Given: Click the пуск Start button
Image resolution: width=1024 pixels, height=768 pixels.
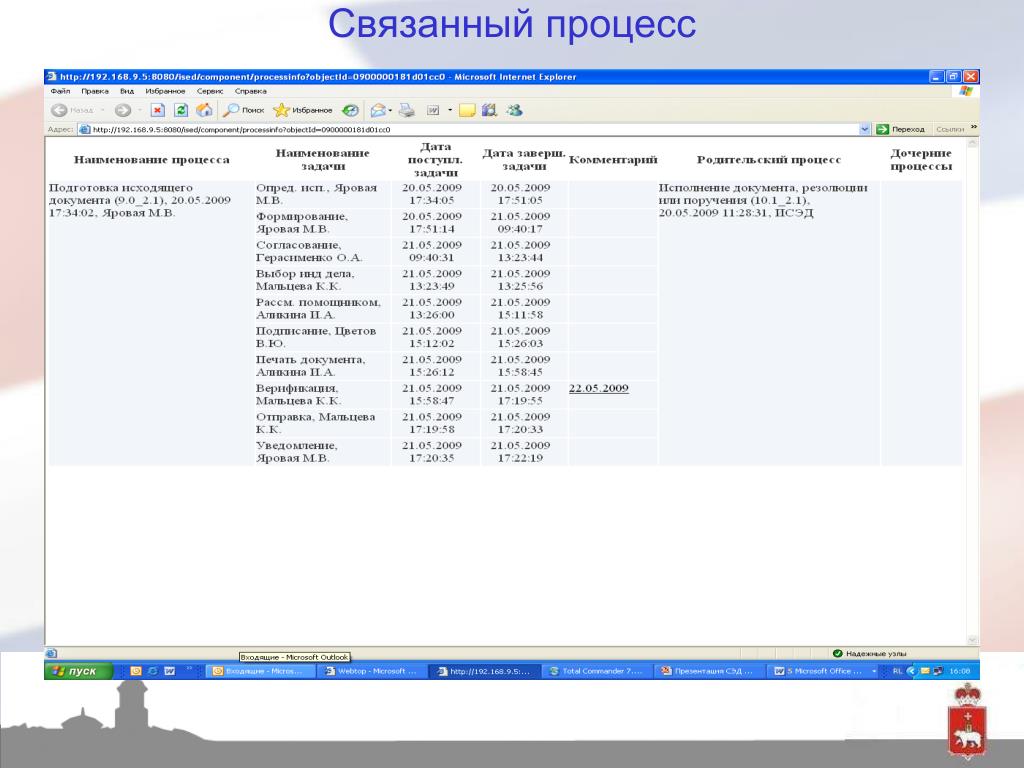Looking at the screenshot, I should point(78,671).
